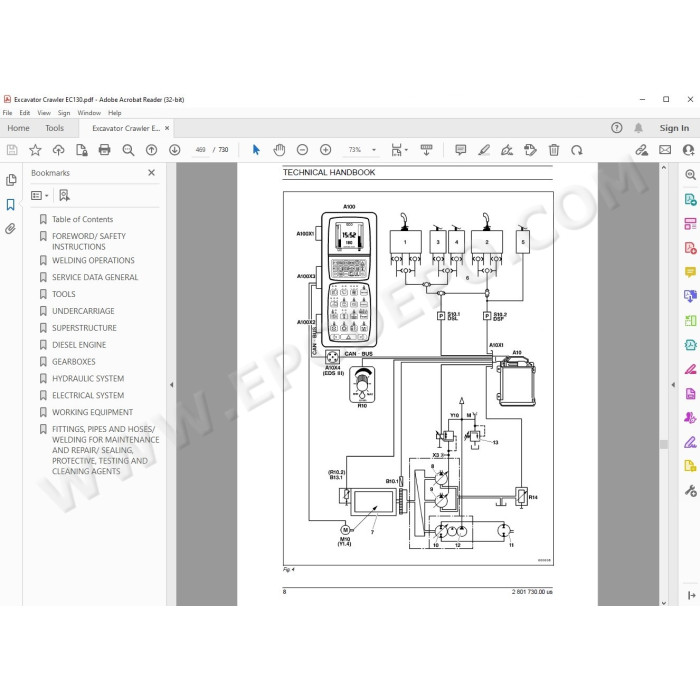Open the fit page options dropdown
Image resolution: width=700 pixels, height=700 pixels.
pyautogui.click(x=399, y=150)
